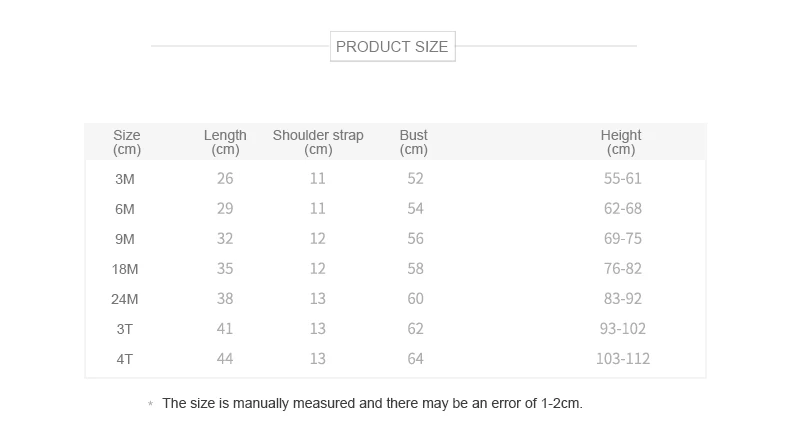Image resolution: width=790 pixels, height=432 pixels.
Task: Select the 4T size row label
Action: pyautogui.click(x=125, y=359)
